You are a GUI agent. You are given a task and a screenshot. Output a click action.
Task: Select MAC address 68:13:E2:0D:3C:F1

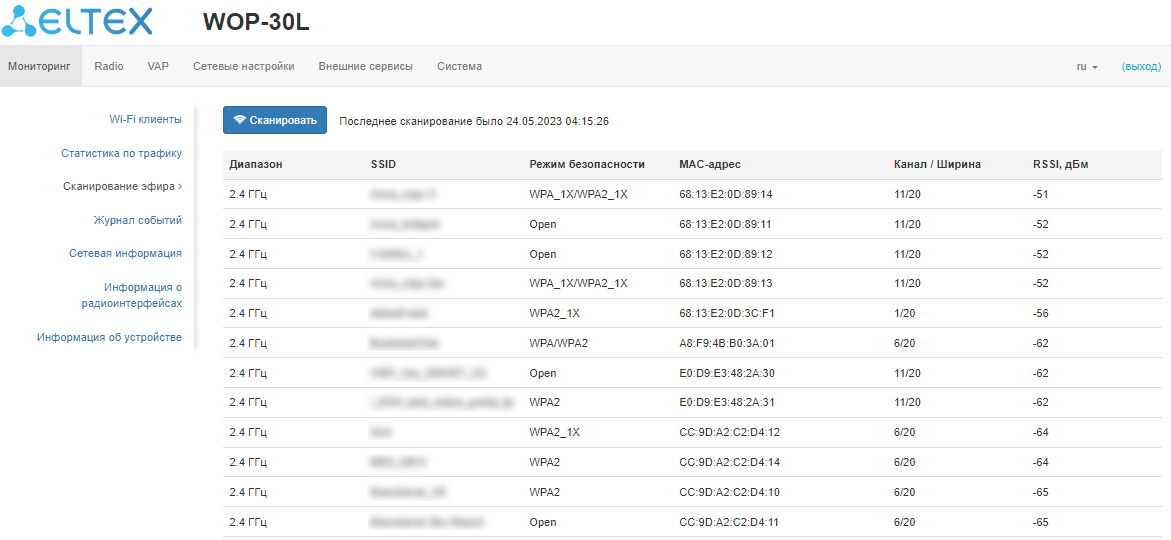tap(727, 313)
